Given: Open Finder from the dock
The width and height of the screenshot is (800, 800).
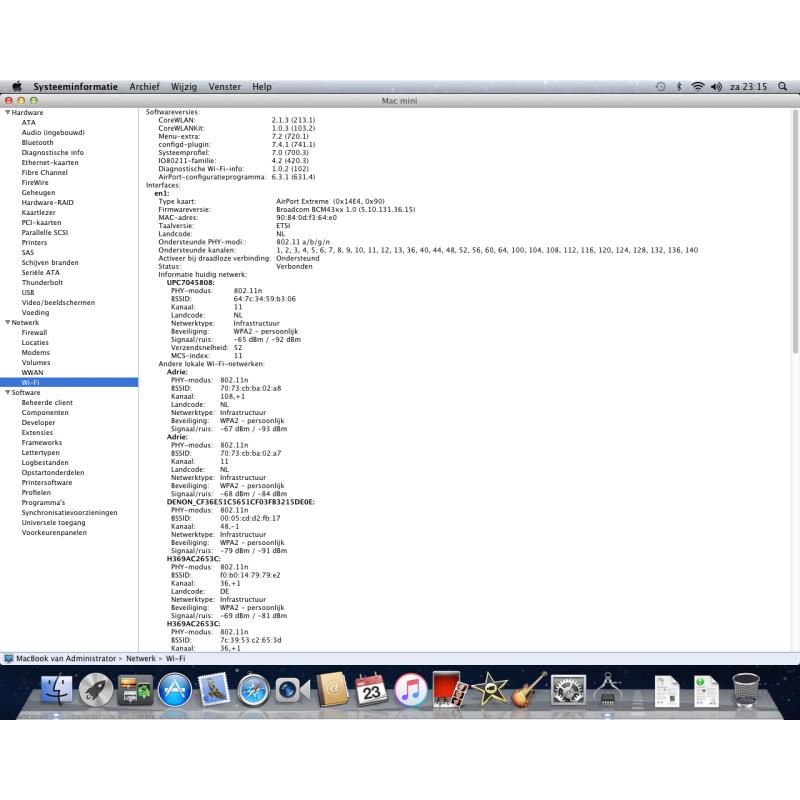Looking at the screenshot, I should [x=57, y=690].
